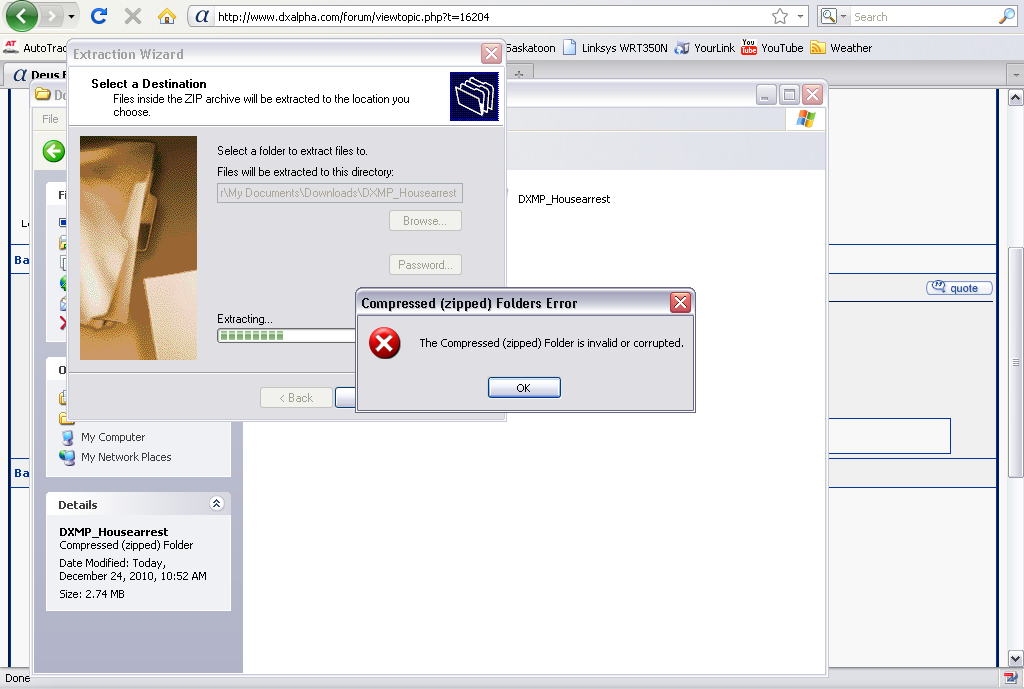1024x689 pixels.
Task: Click OK in the zipped folders error dialog
Action: click(x=524, y=387)
